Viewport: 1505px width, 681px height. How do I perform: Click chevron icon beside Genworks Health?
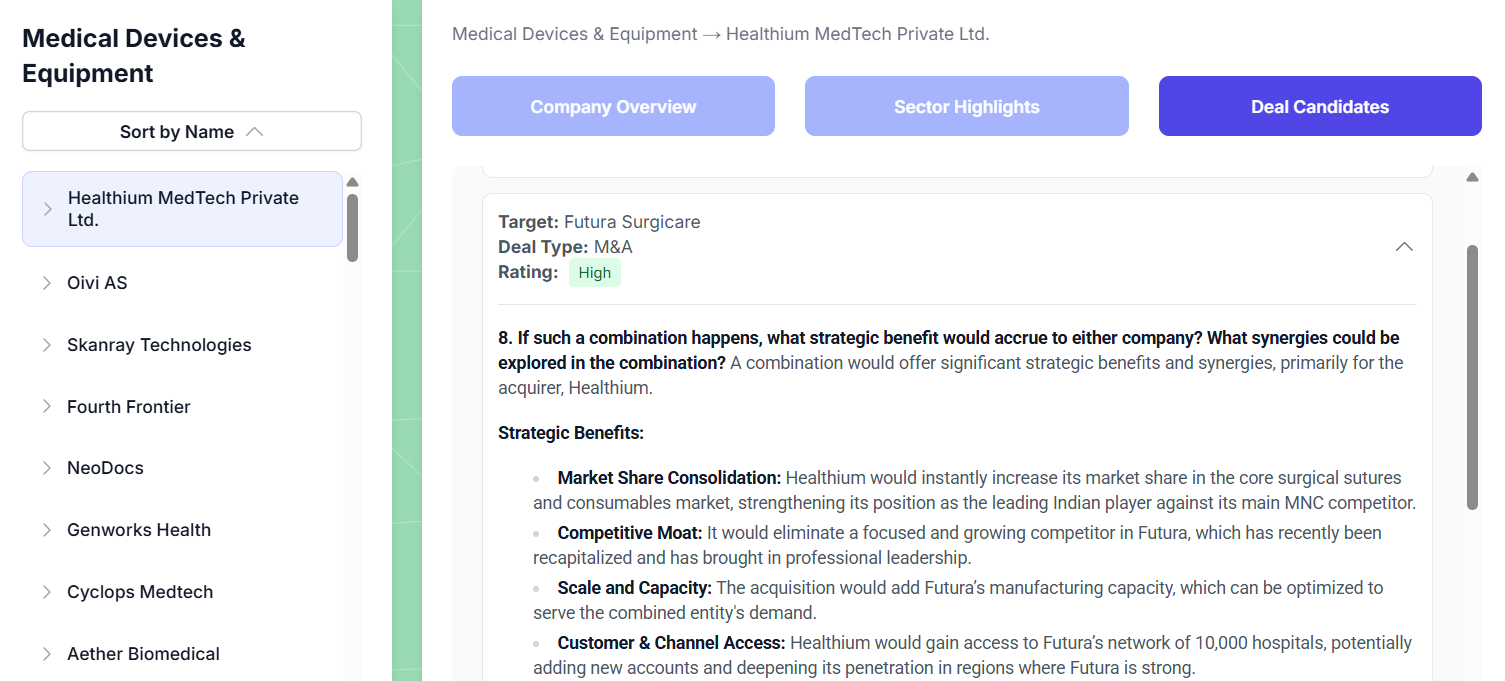pos(46,530)
